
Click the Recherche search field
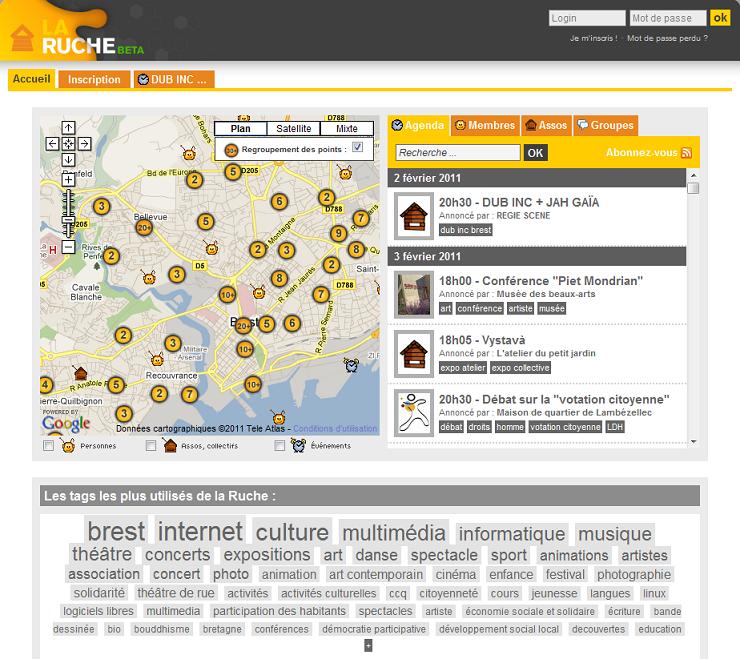pos(458,152)
